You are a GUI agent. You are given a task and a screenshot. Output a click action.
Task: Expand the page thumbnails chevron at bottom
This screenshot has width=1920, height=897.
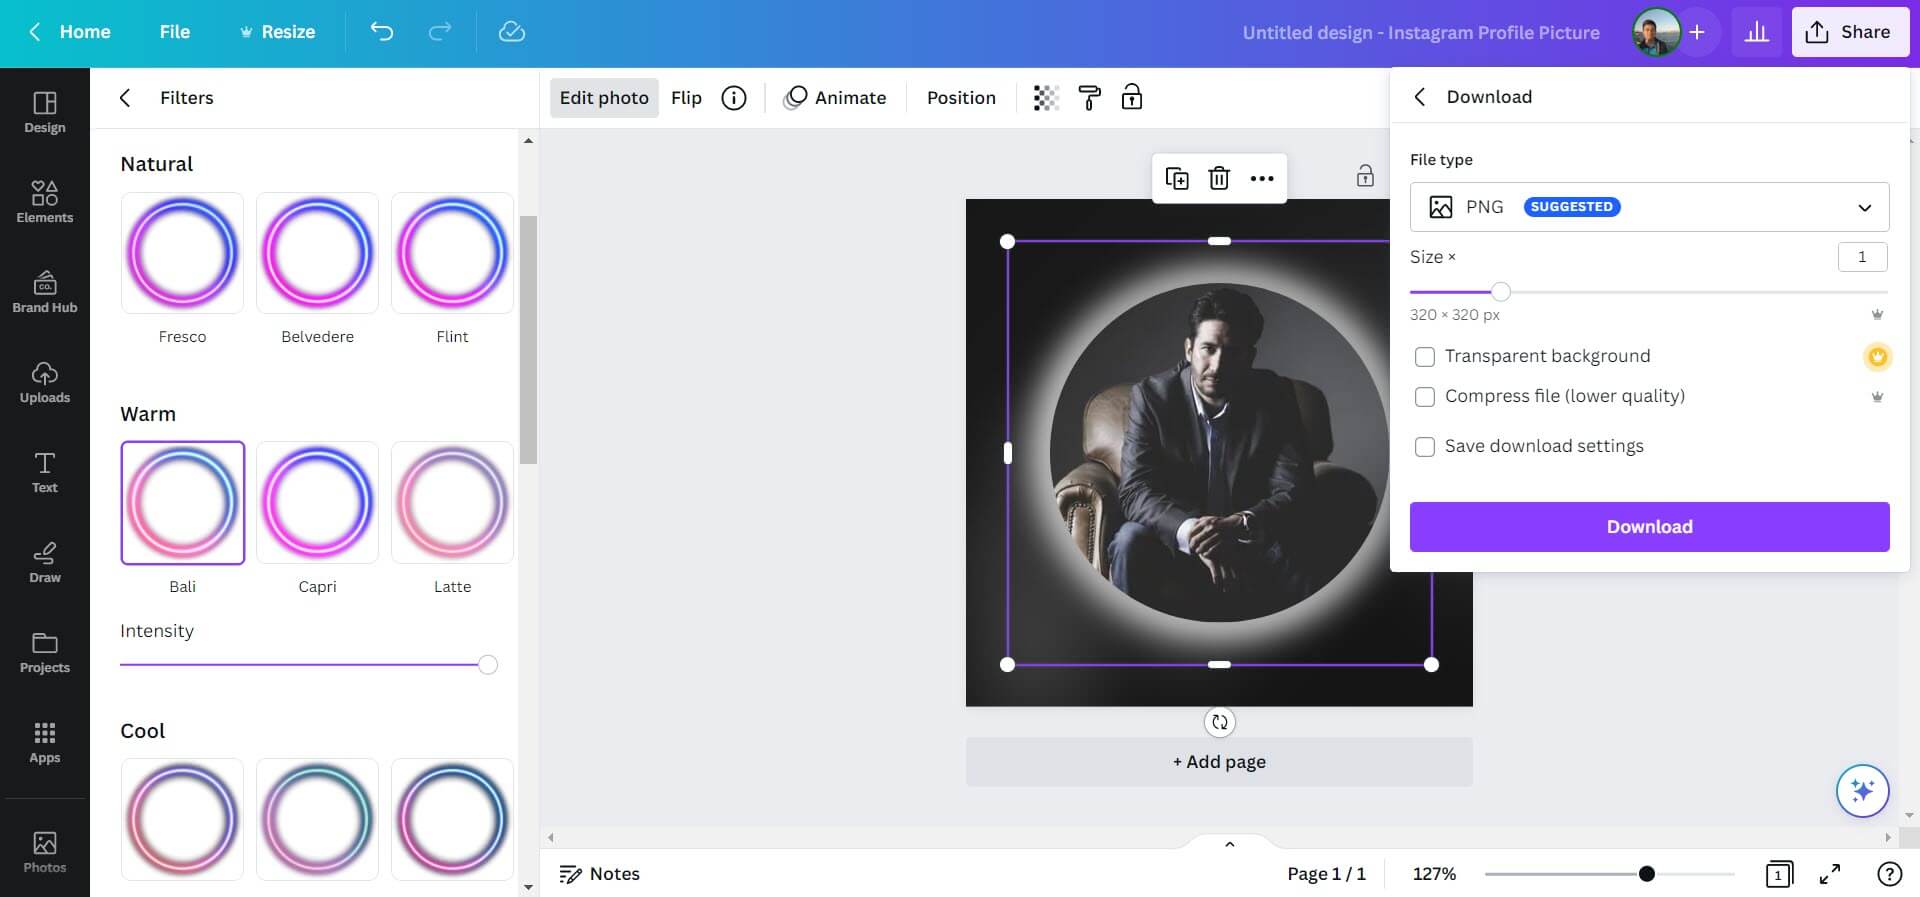coord(1230,844)
